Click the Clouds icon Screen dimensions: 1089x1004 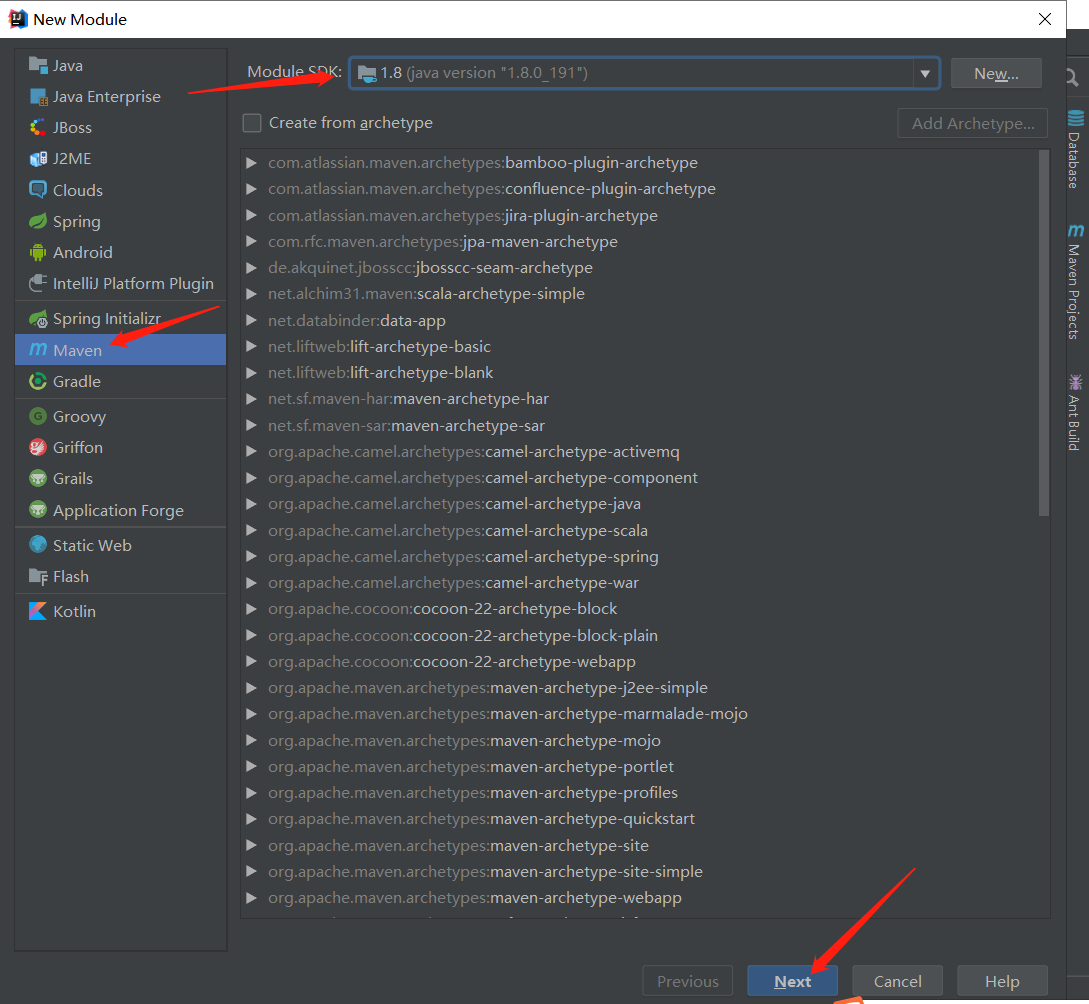point(38,190)
